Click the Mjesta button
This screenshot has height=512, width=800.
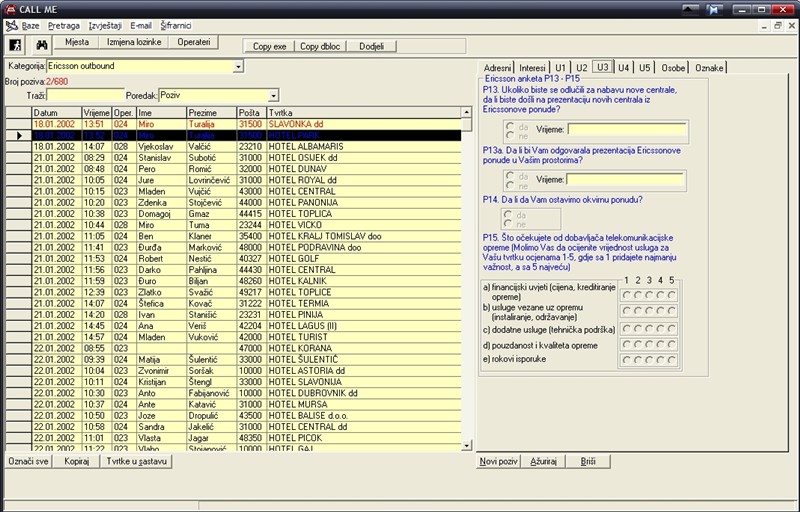tap(77, 42)
